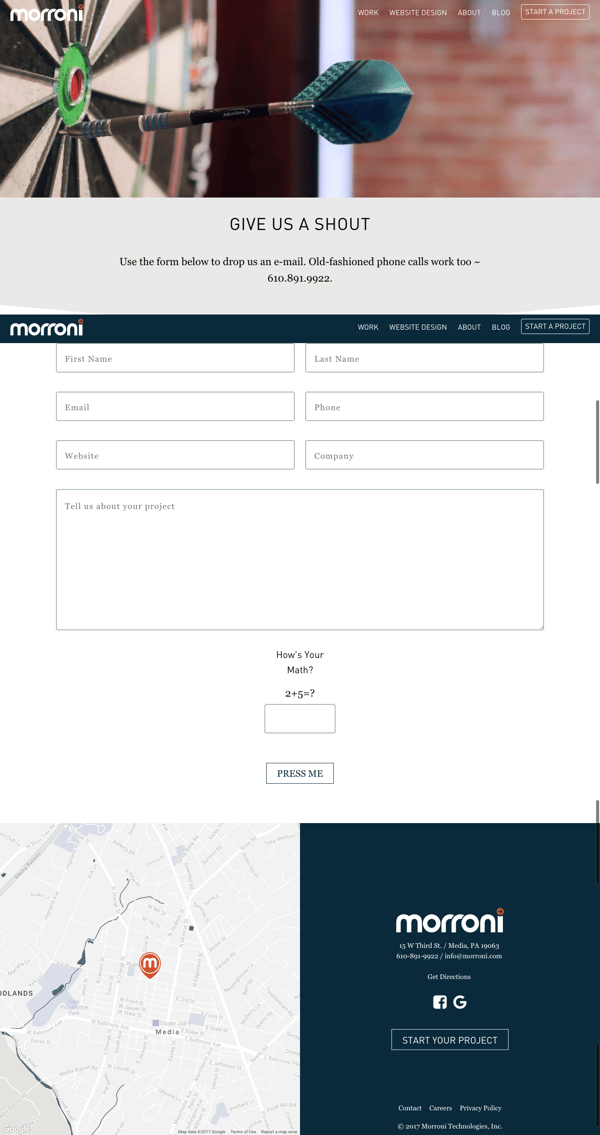Click the 'Tell us about your project' textarea
This screenshot has height=1135, width=600.
pos(300,560)
